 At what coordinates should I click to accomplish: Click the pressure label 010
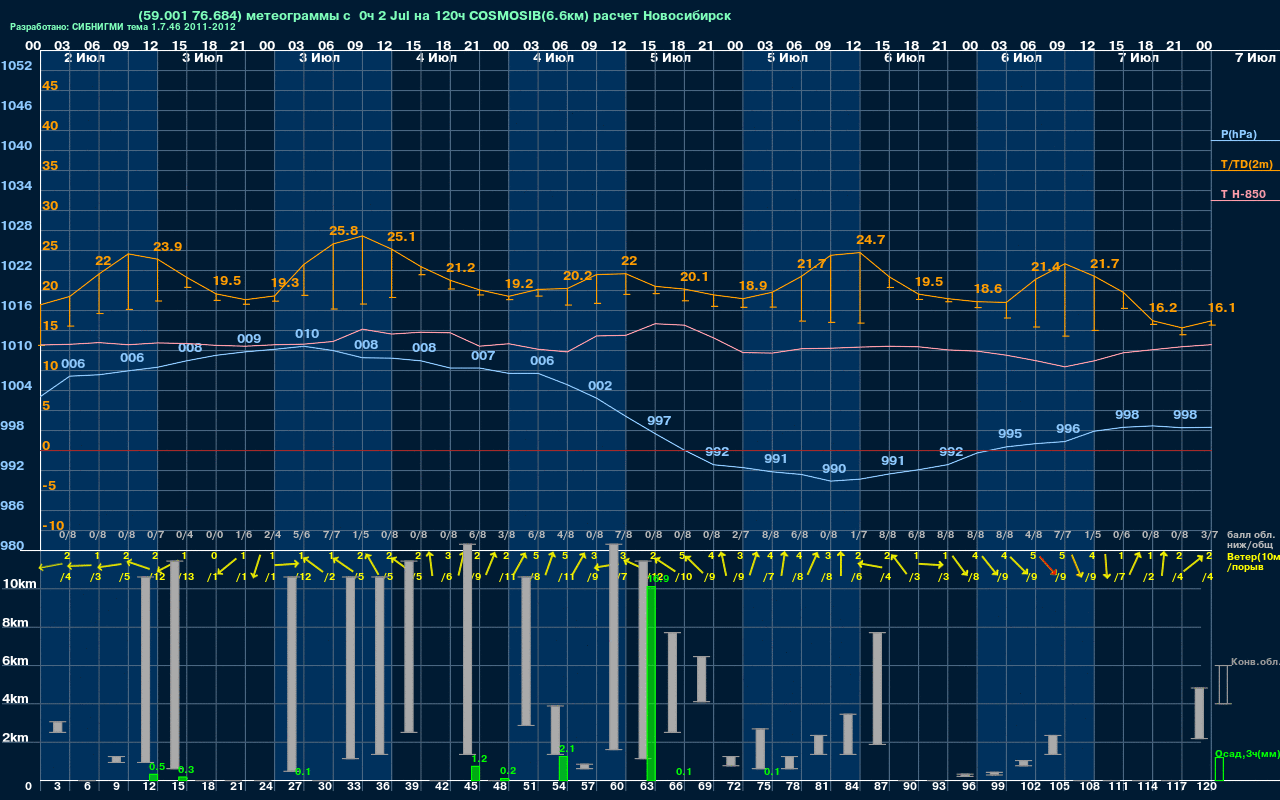pos(307,334)
